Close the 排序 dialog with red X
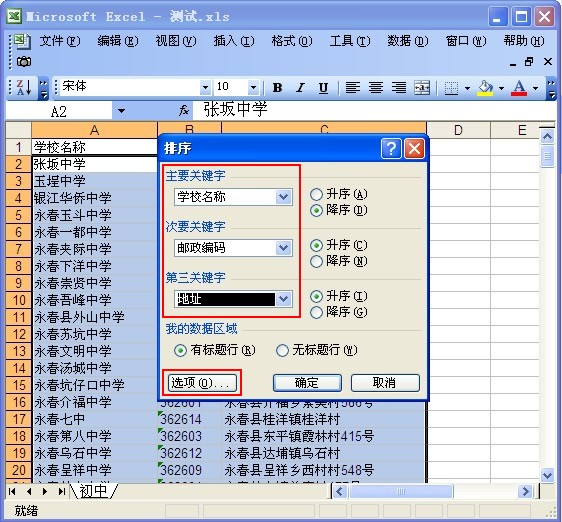This screenshot has width=562, height=522. (x=414, y=148)
